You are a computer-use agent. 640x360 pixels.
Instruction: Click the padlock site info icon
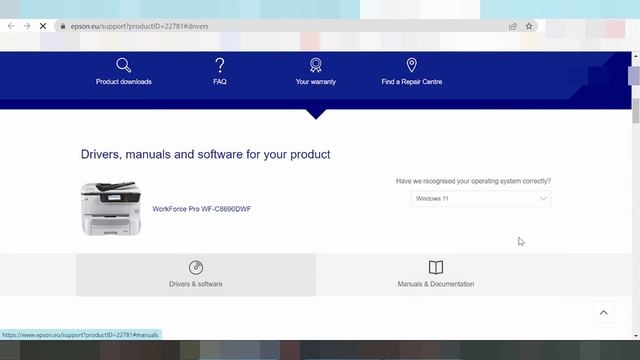pos(63,26)
